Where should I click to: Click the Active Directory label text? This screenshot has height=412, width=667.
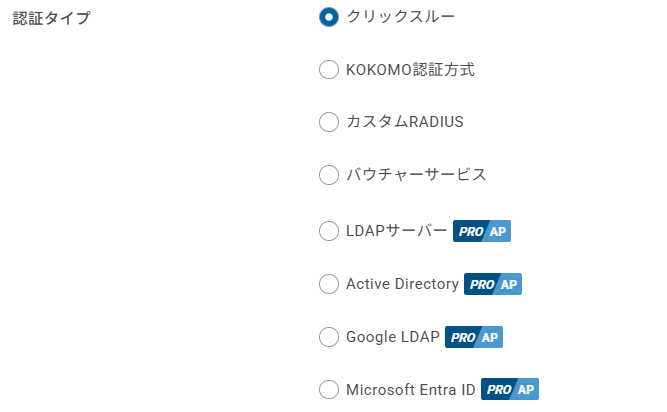pos(402,284)
